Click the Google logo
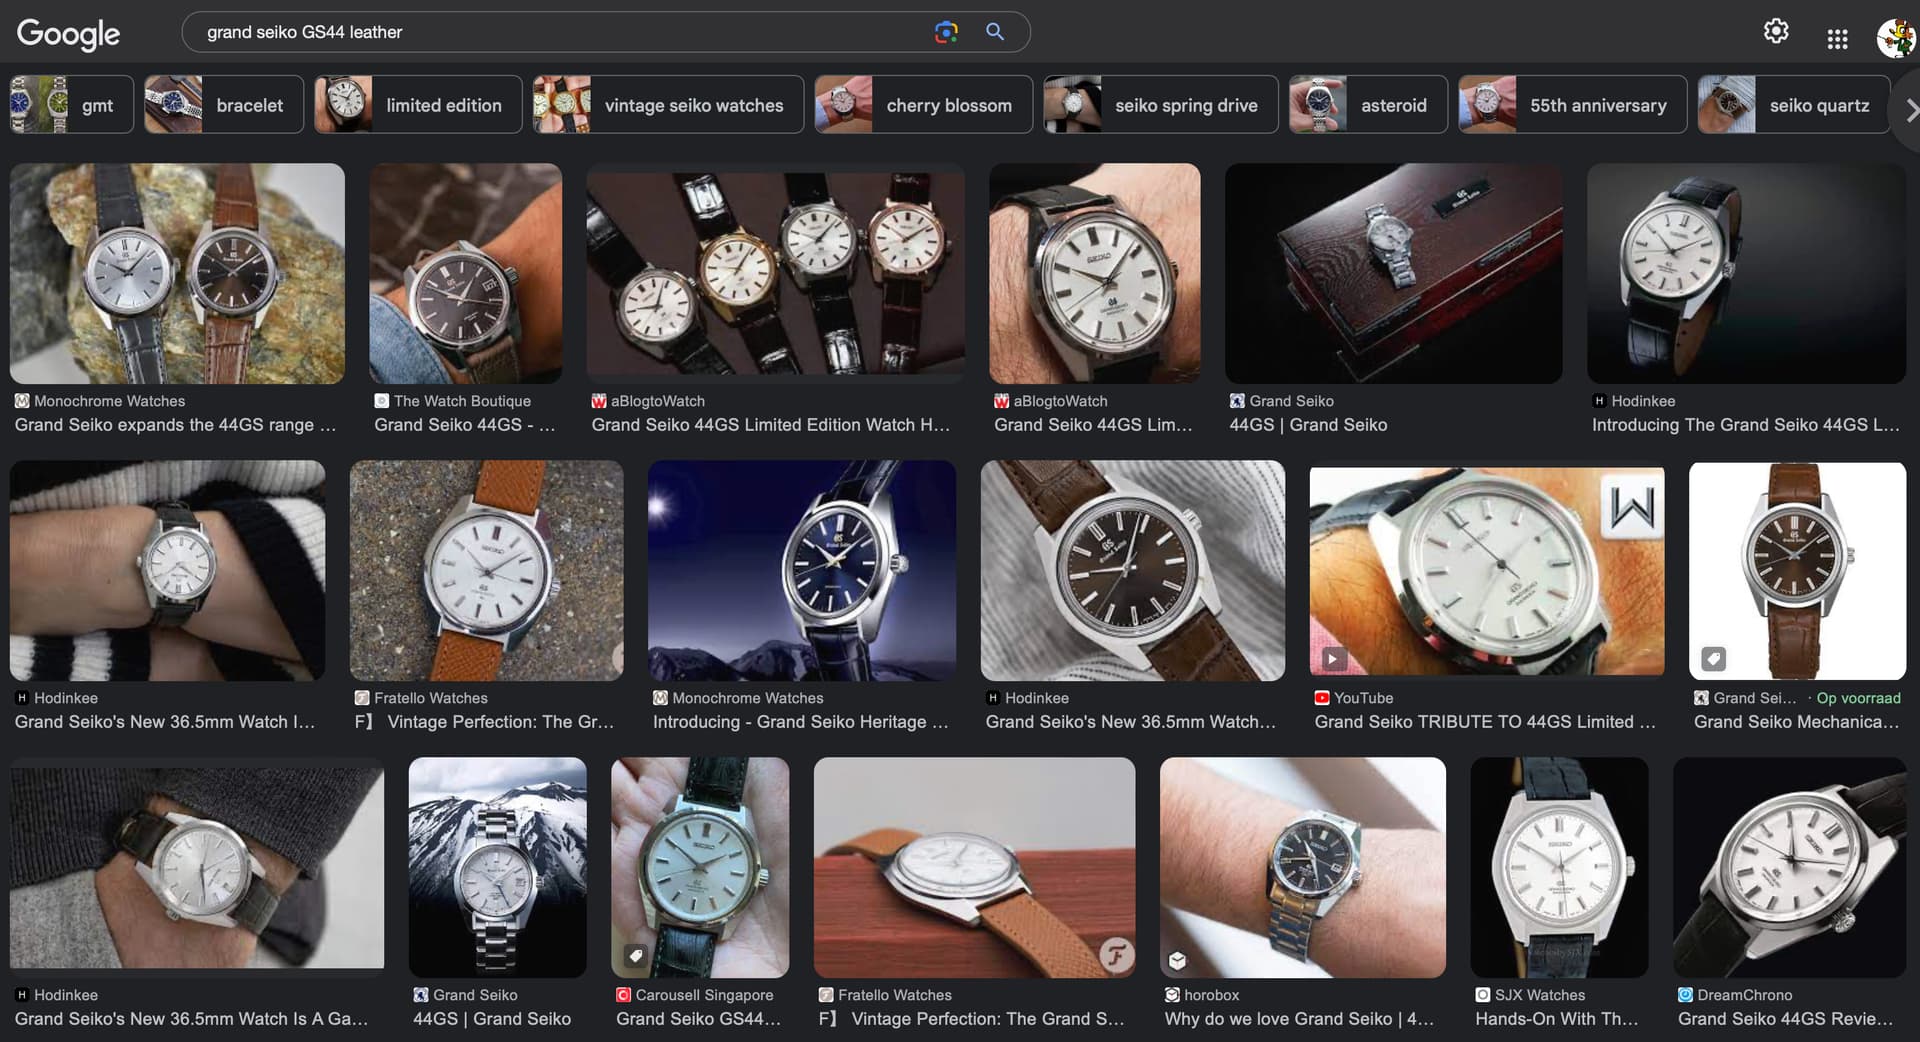 68,33
